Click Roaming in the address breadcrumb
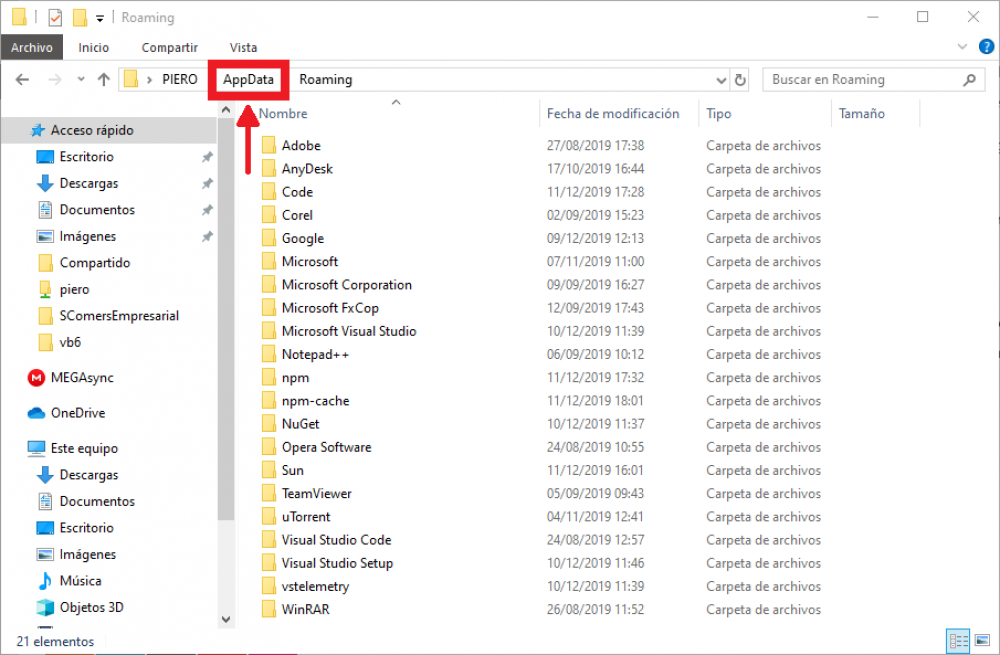 coord(326,80)
